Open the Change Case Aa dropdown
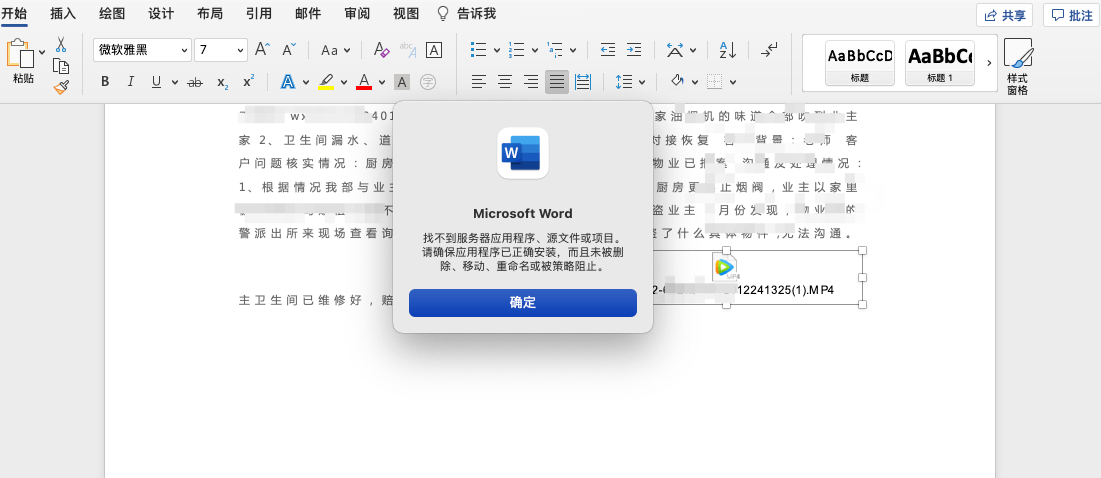The image size is (1101, 478). 336,50
